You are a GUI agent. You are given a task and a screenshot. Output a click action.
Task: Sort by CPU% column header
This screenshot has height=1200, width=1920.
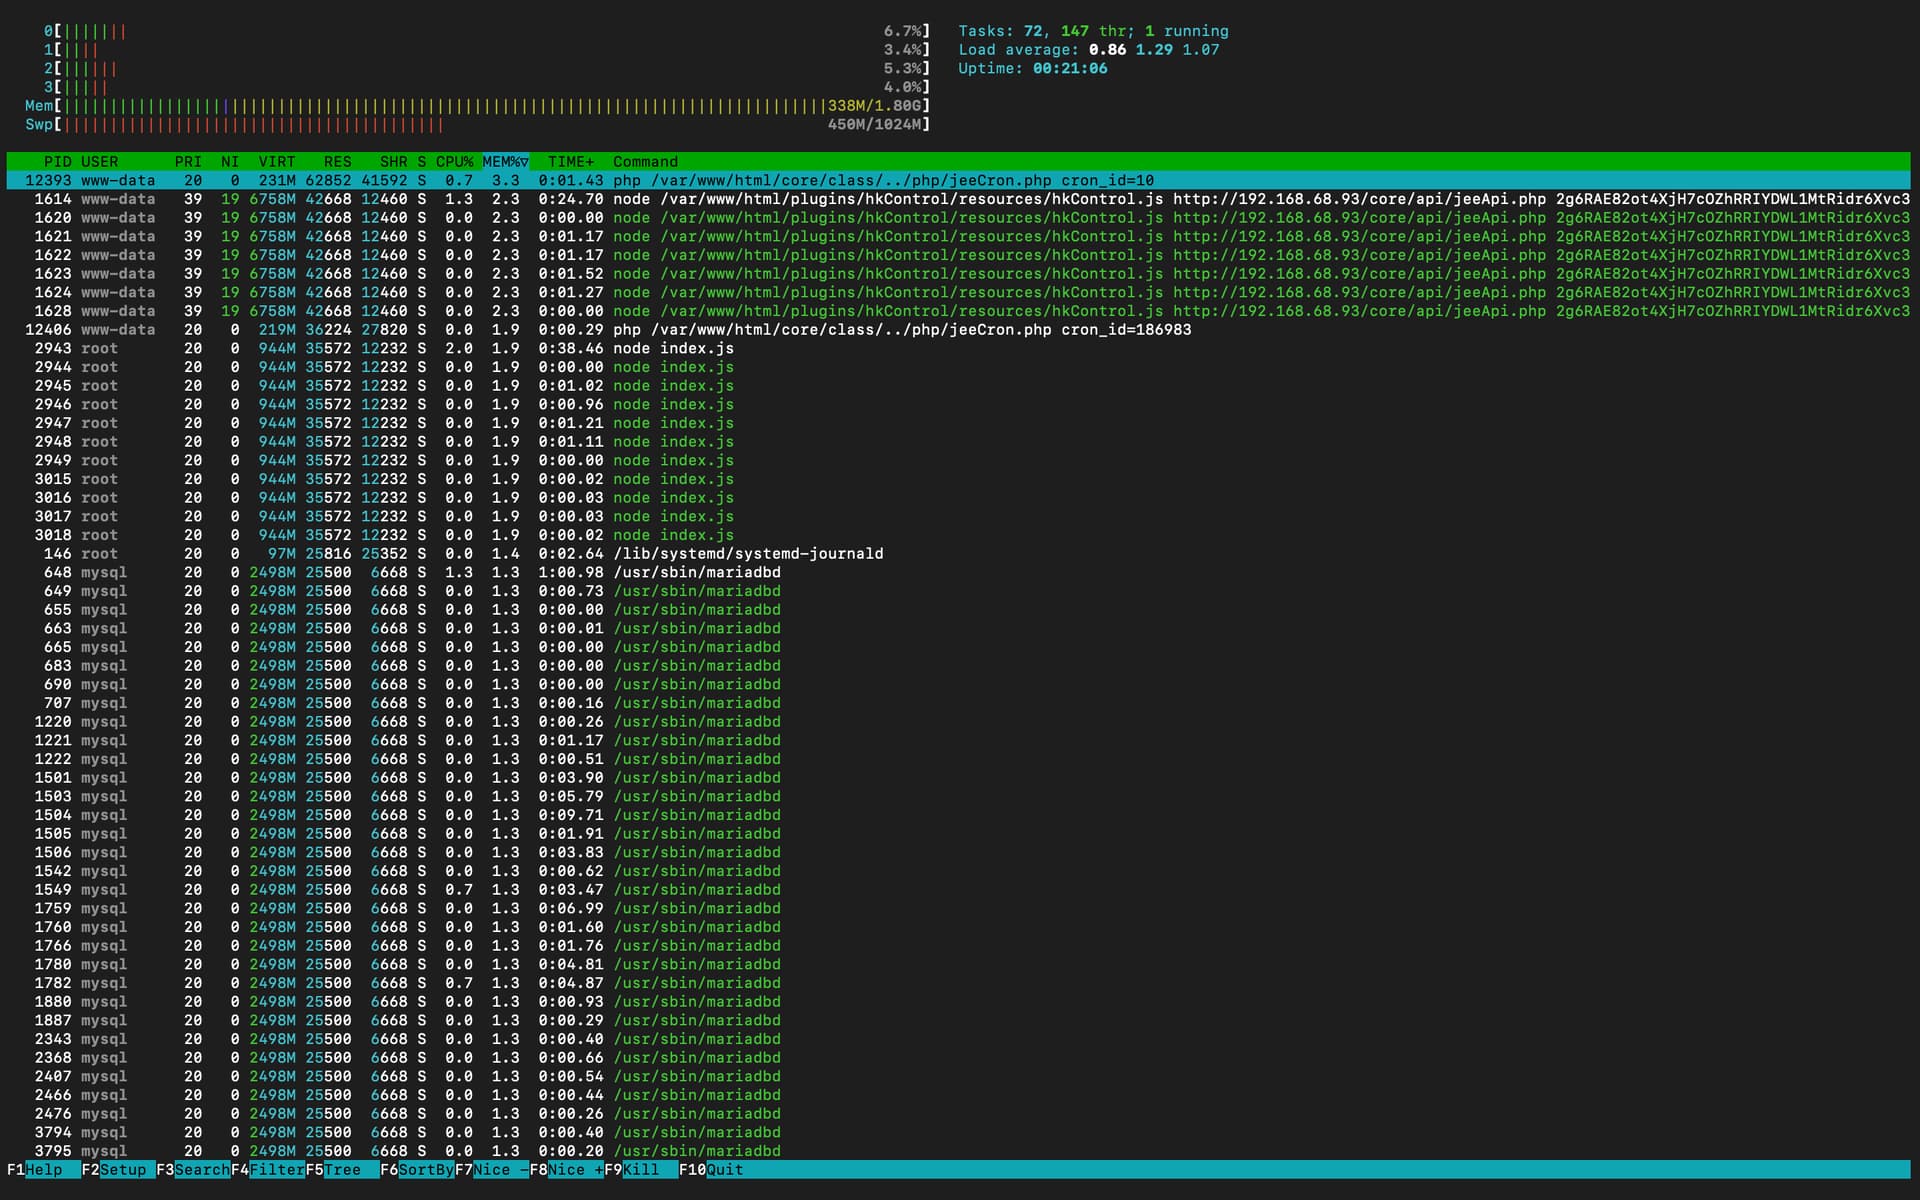[454, 162]
